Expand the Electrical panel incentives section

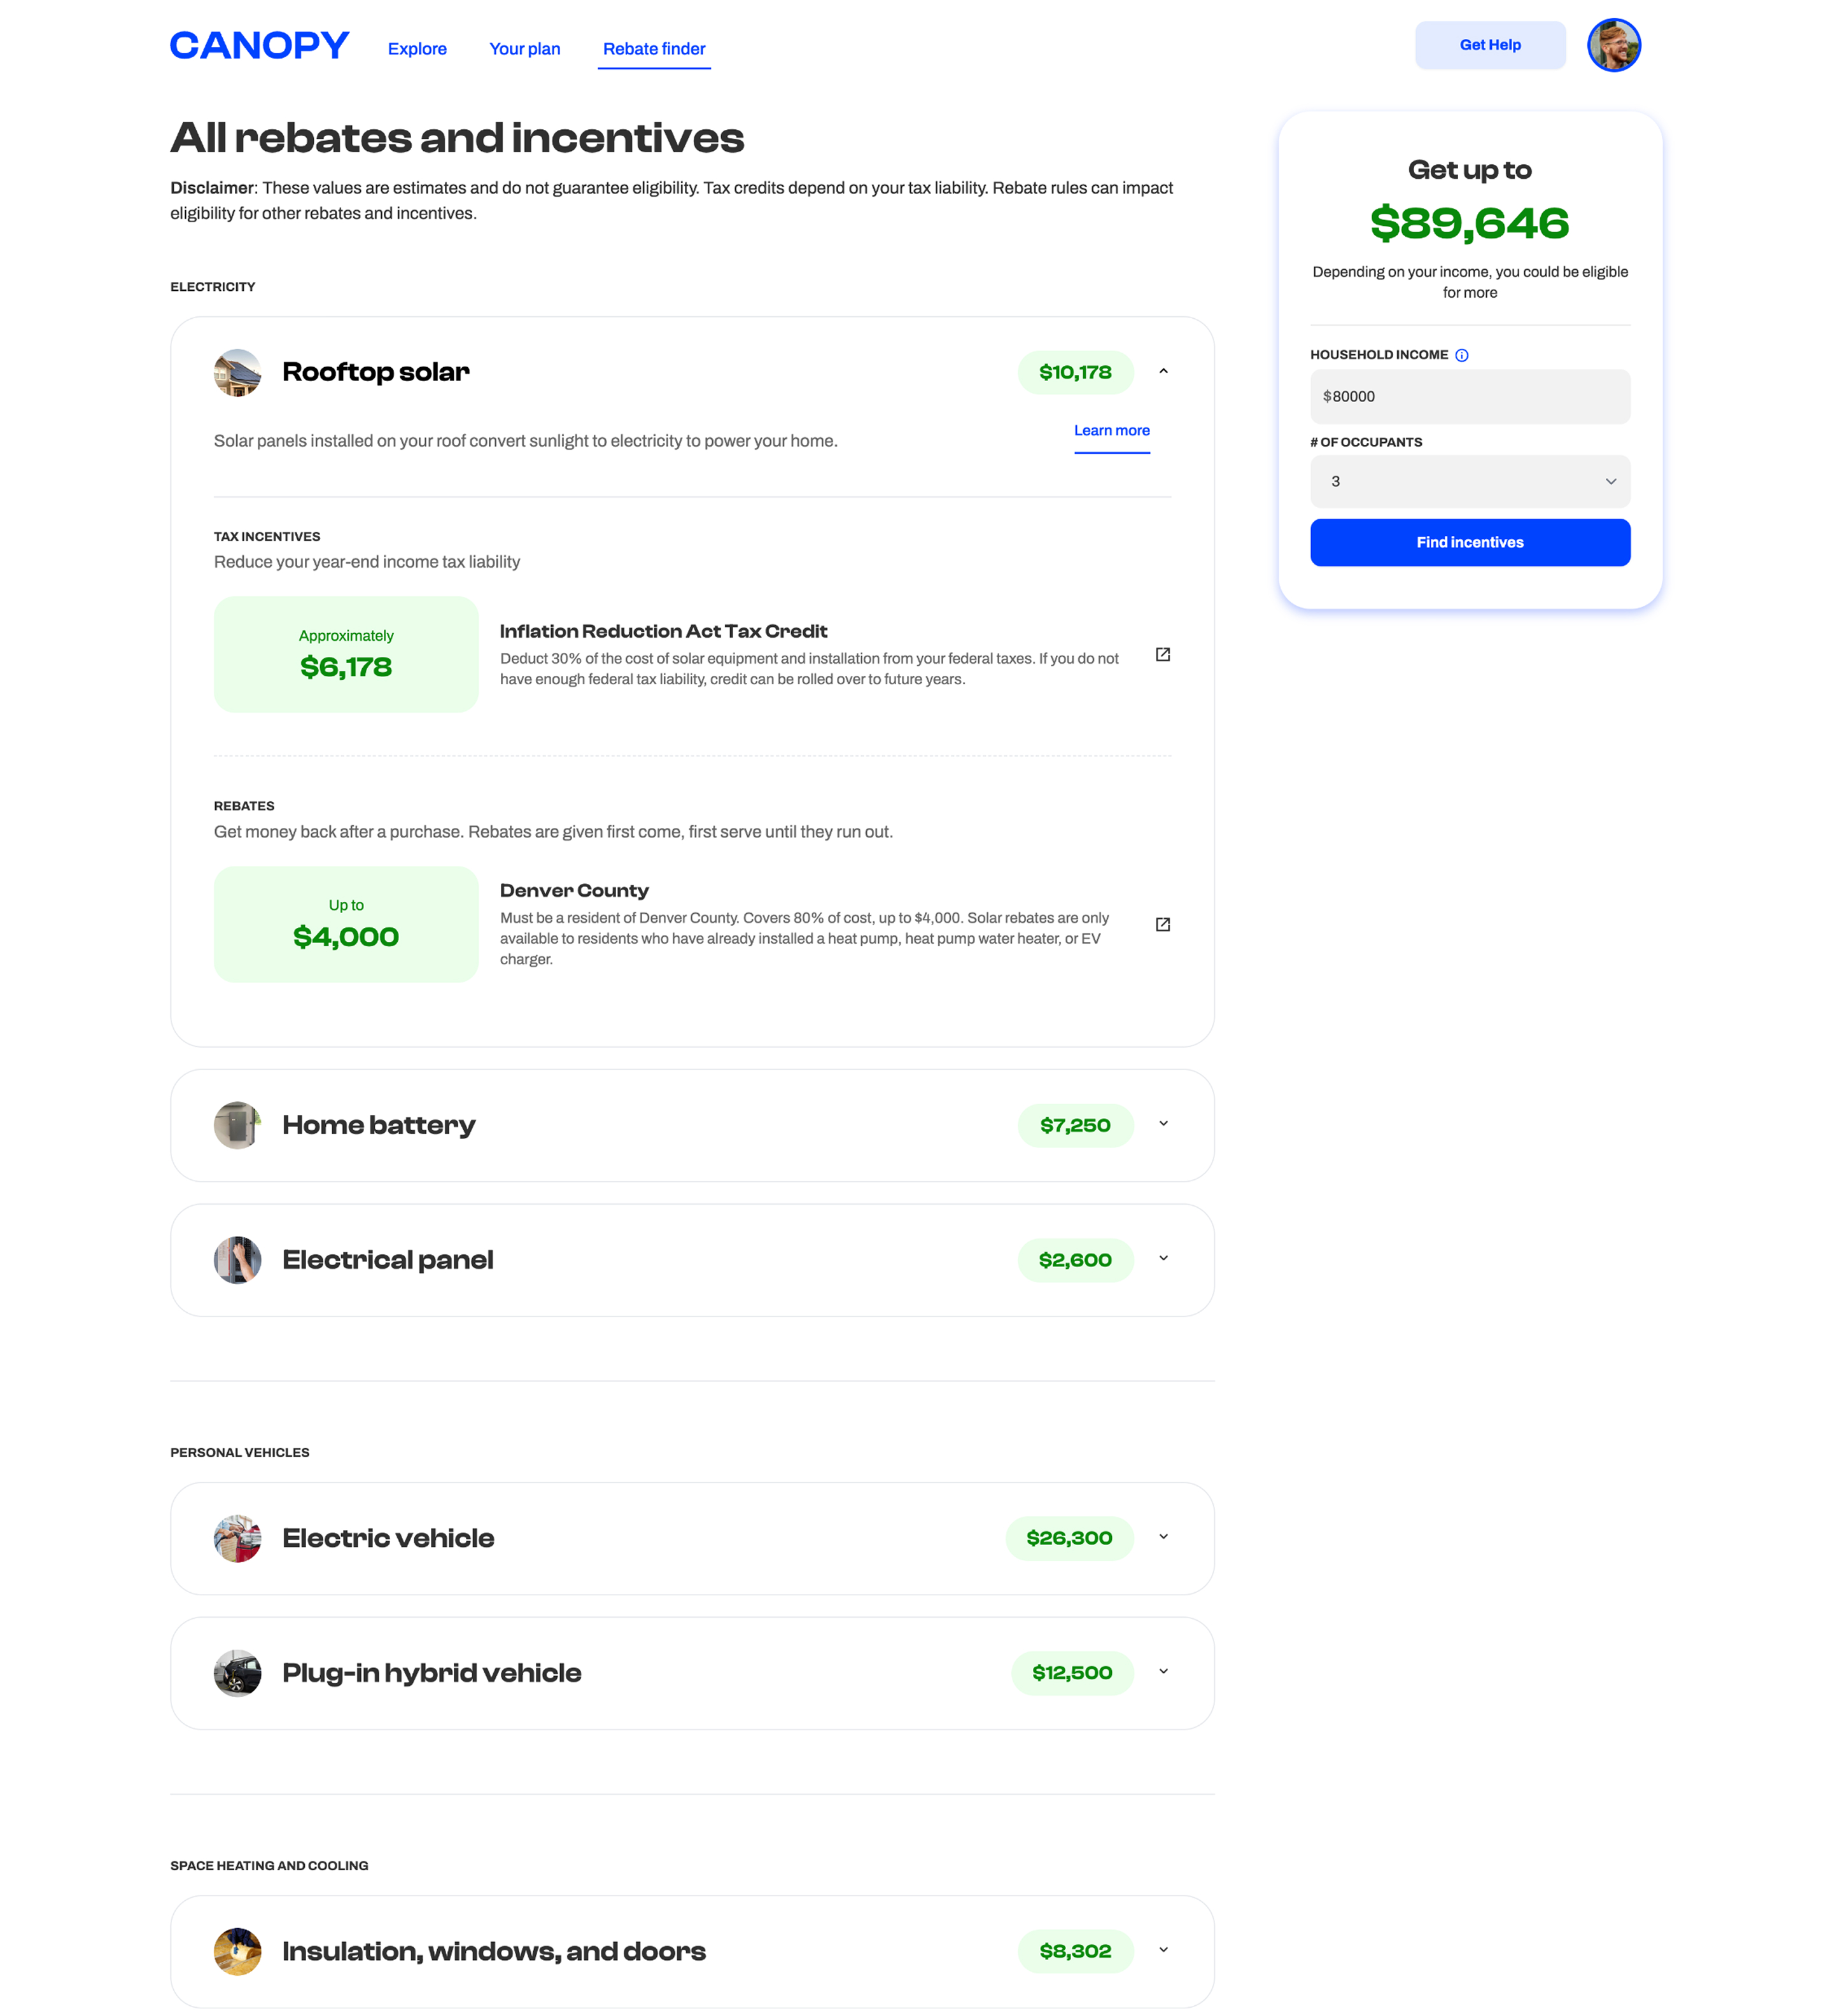[1164, 1259]
